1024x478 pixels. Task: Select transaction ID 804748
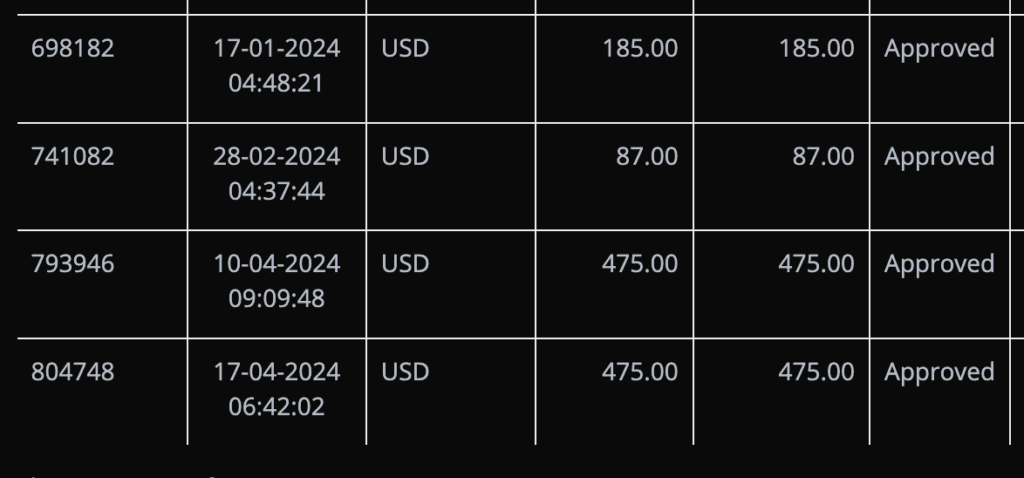(72, 372)
